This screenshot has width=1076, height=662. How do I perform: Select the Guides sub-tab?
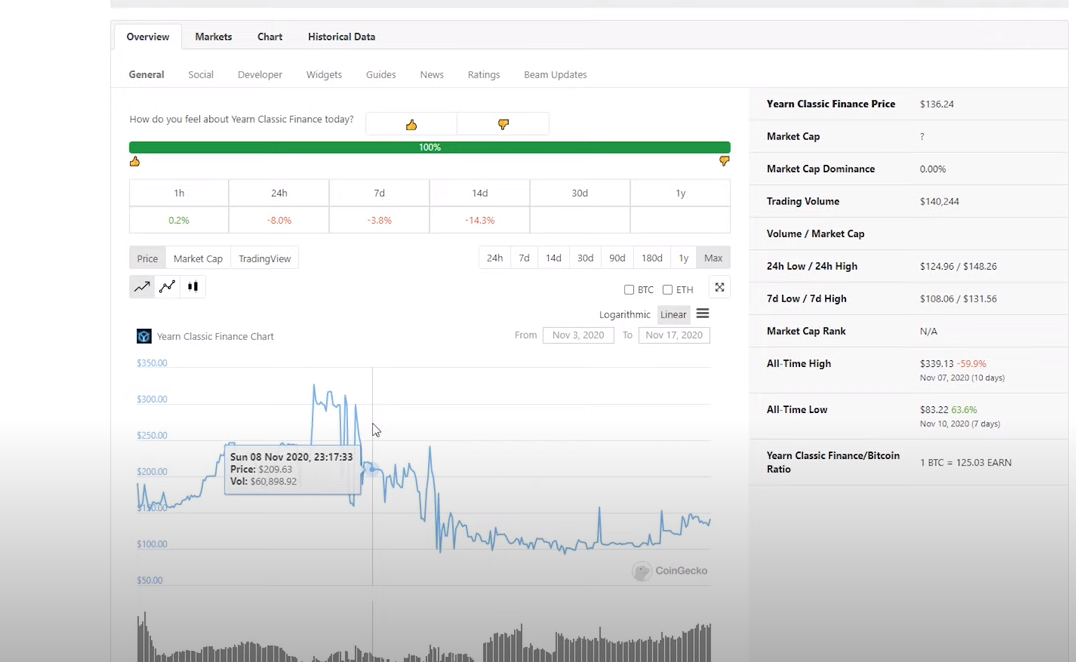pyautogui.click(x=381, y=74)
